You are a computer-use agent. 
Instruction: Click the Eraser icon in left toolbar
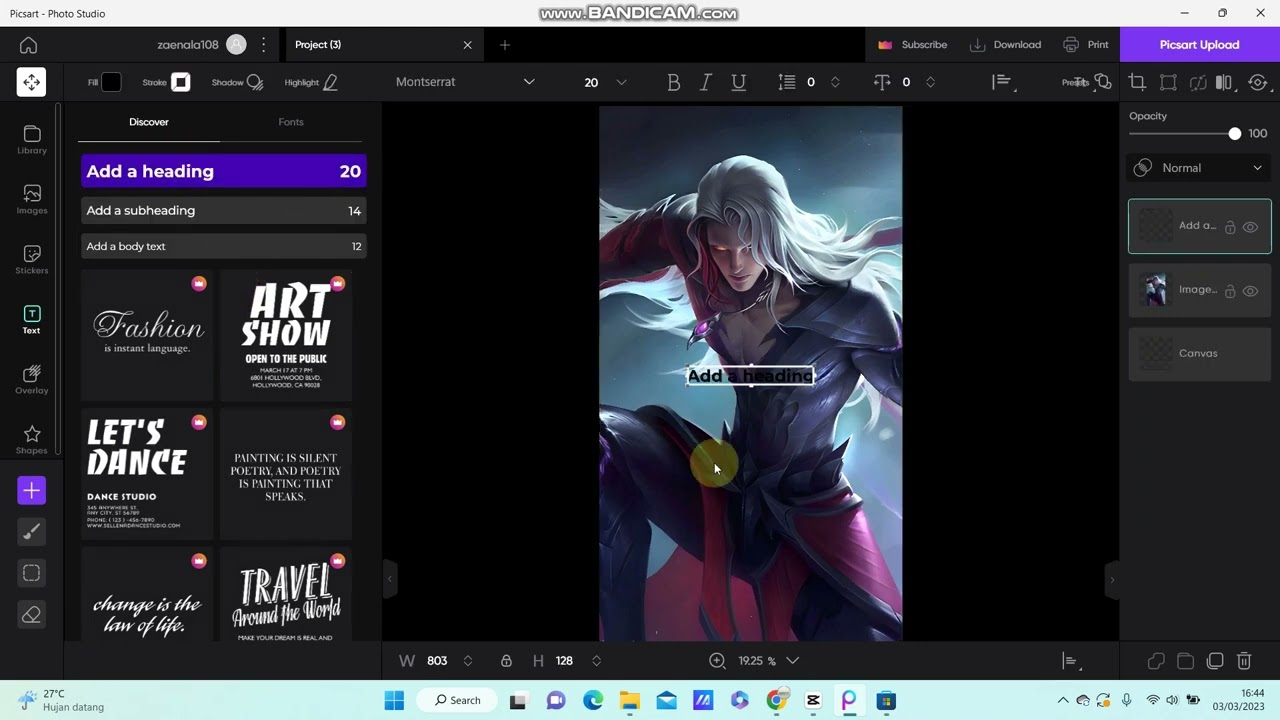click(31, 614)
